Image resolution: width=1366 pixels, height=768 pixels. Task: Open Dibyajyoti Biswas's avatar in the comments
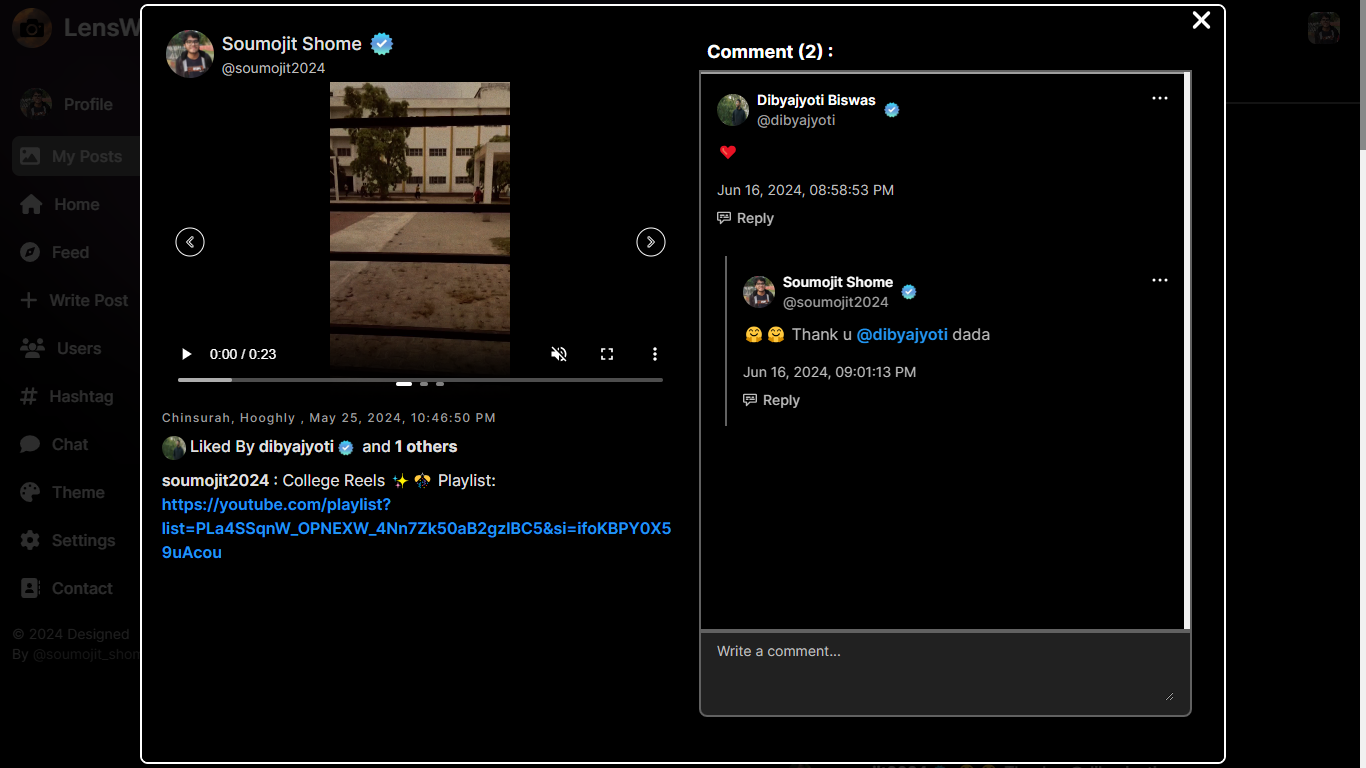click(733, 110)
